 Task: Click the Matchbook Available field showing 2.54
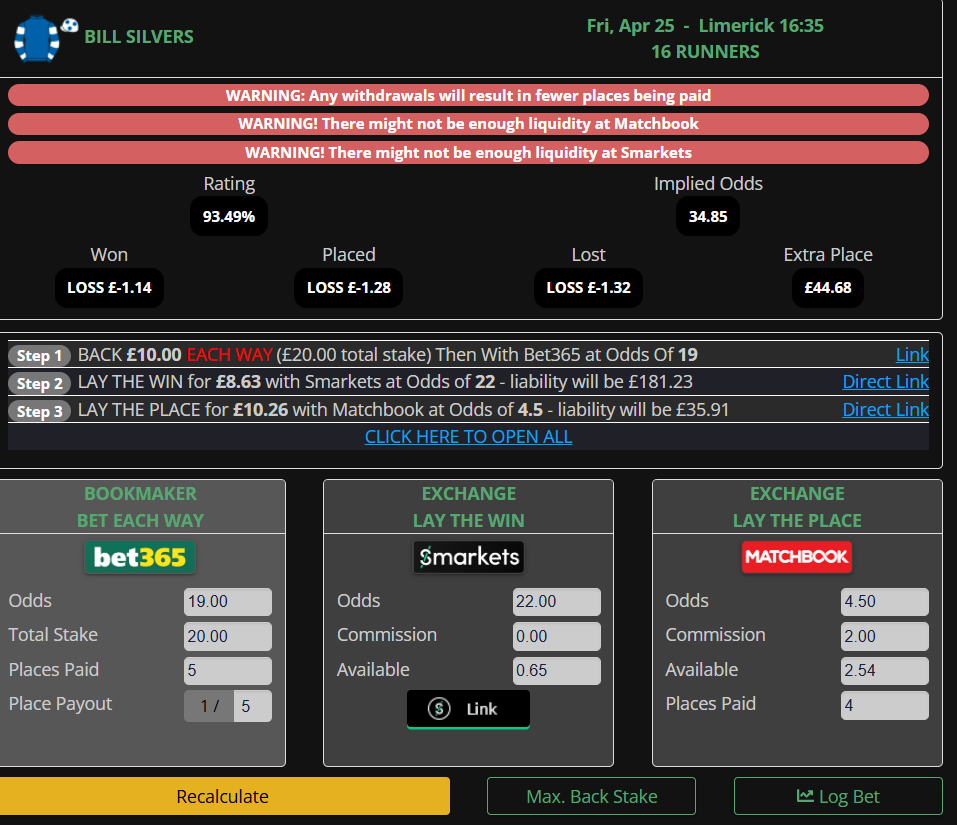point(884,671)
